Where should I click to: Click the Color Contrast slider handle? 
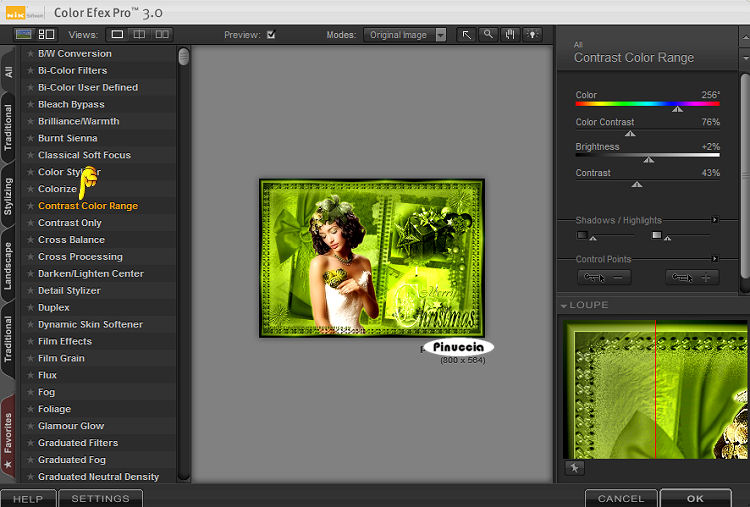pos(630,132)
